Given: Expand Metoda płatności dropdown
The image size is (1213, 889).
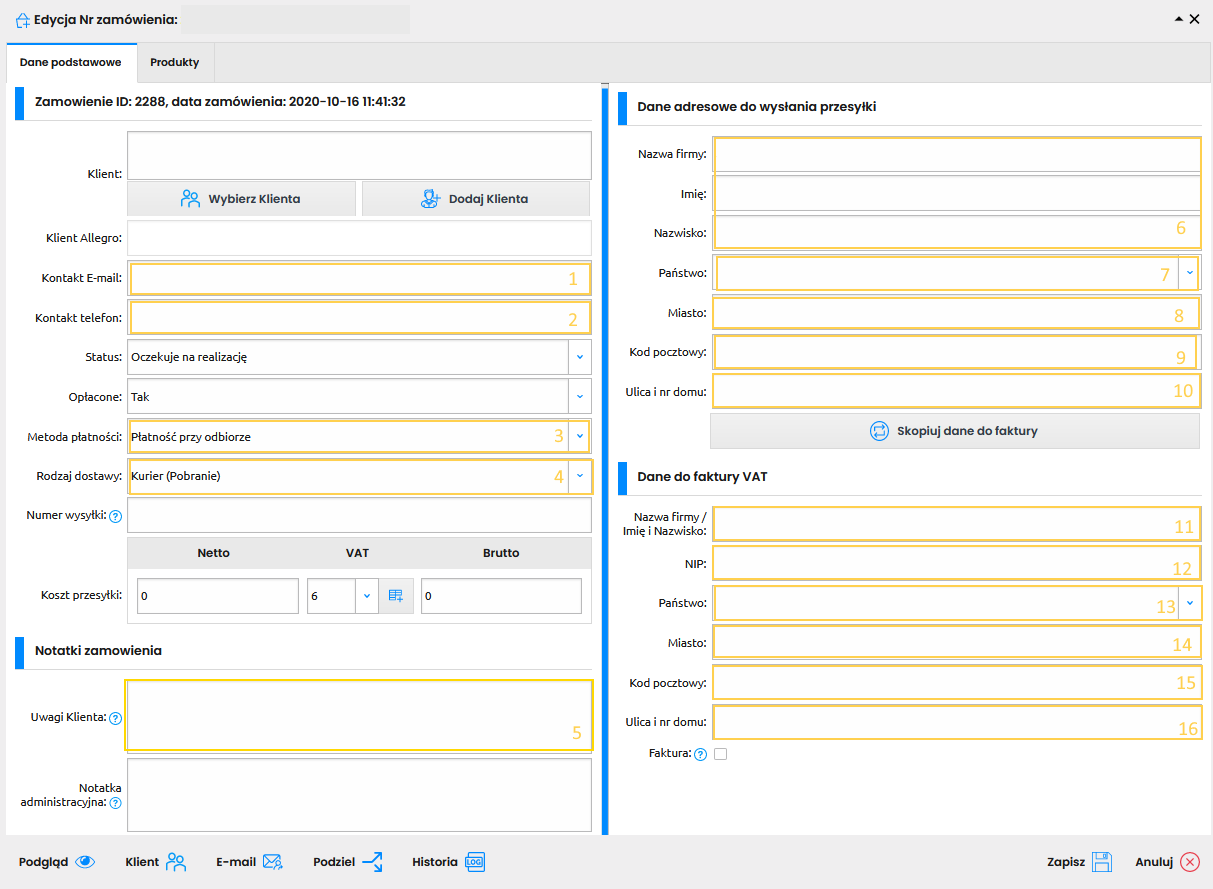Looking at the screenshot, I should [579, 437].
